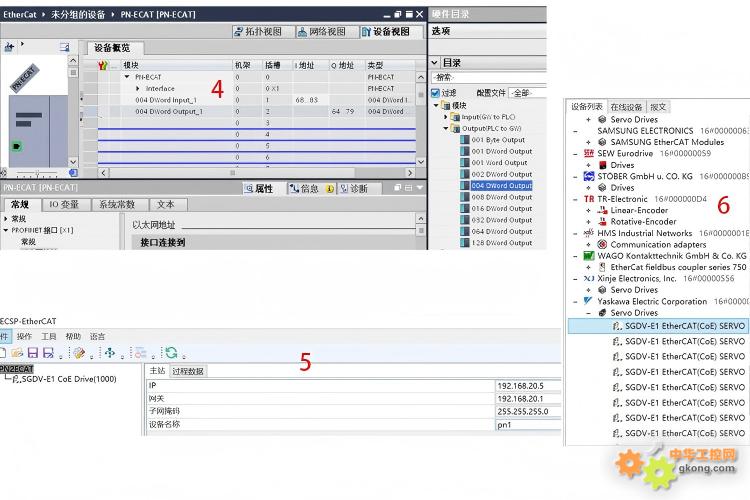The width and height of the screenshot is (750, 500).
Task: Collapse the 模块 folder in the hardware catalog
Action: click(436, 105)
